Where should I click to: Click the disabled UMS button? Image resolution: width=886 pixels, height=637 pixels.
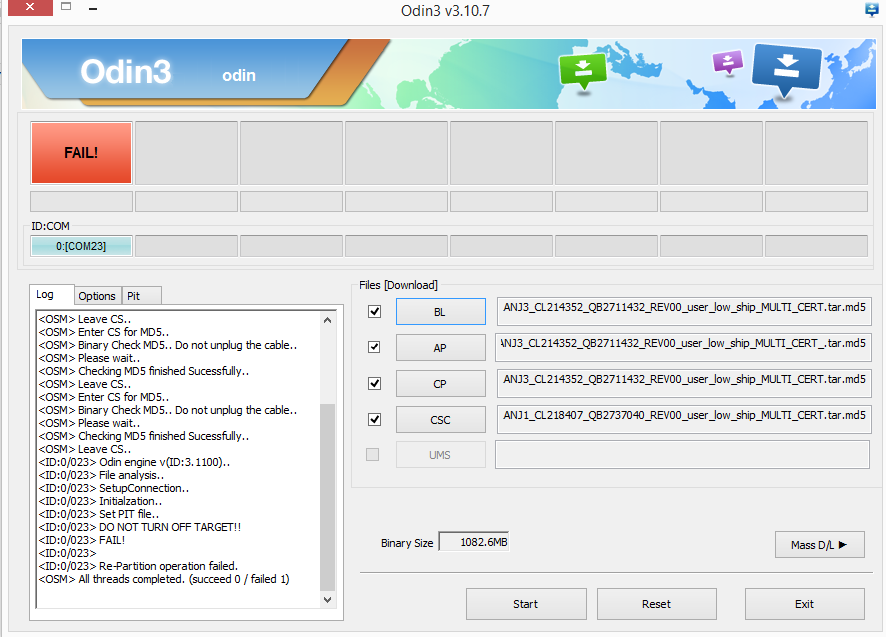point(440,455)
